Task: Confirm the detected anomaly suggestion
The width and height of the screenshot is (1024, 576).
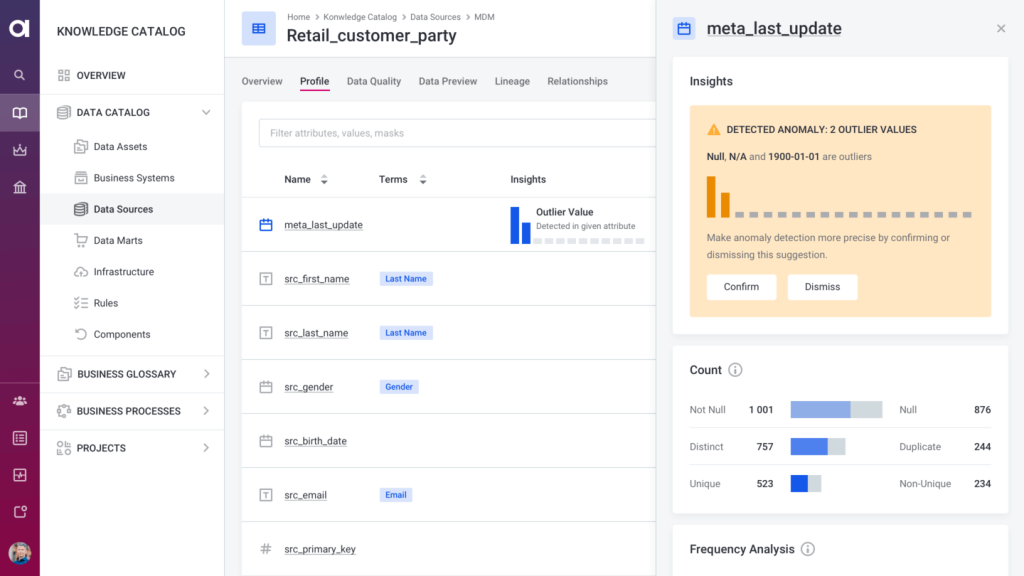Action: [x=741, y=287]
